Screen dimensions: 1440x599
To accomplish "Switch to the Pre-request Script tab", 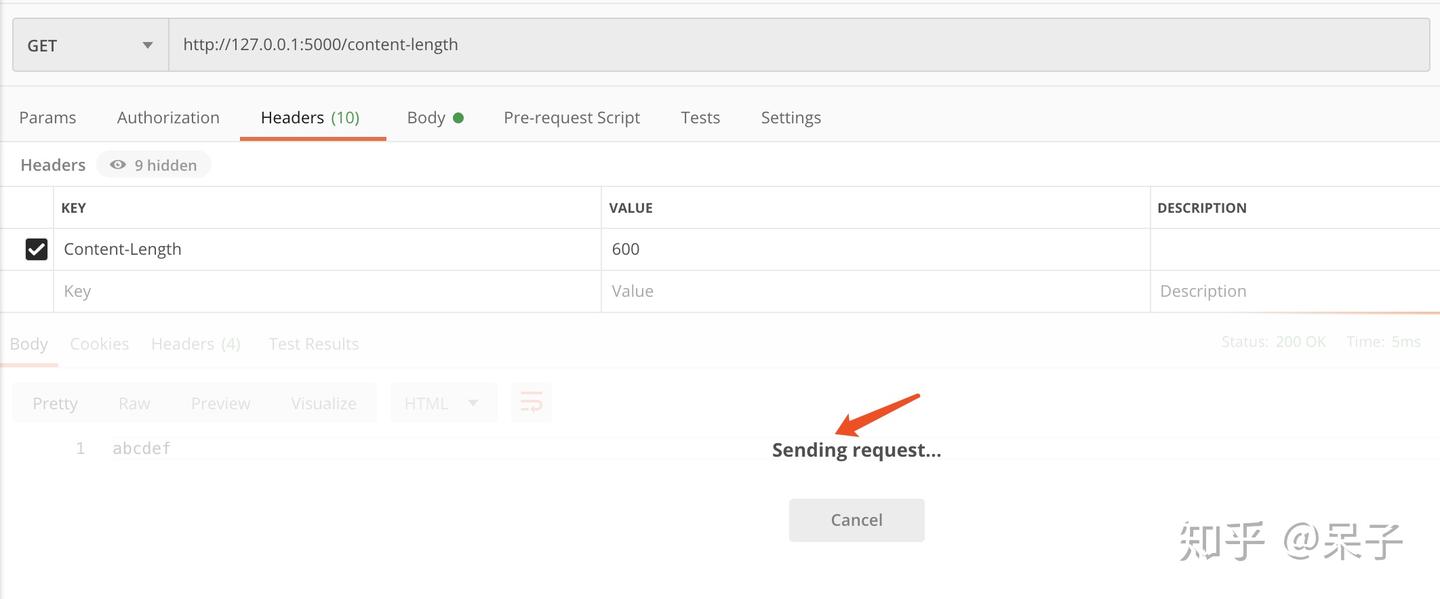I will 571,117.
